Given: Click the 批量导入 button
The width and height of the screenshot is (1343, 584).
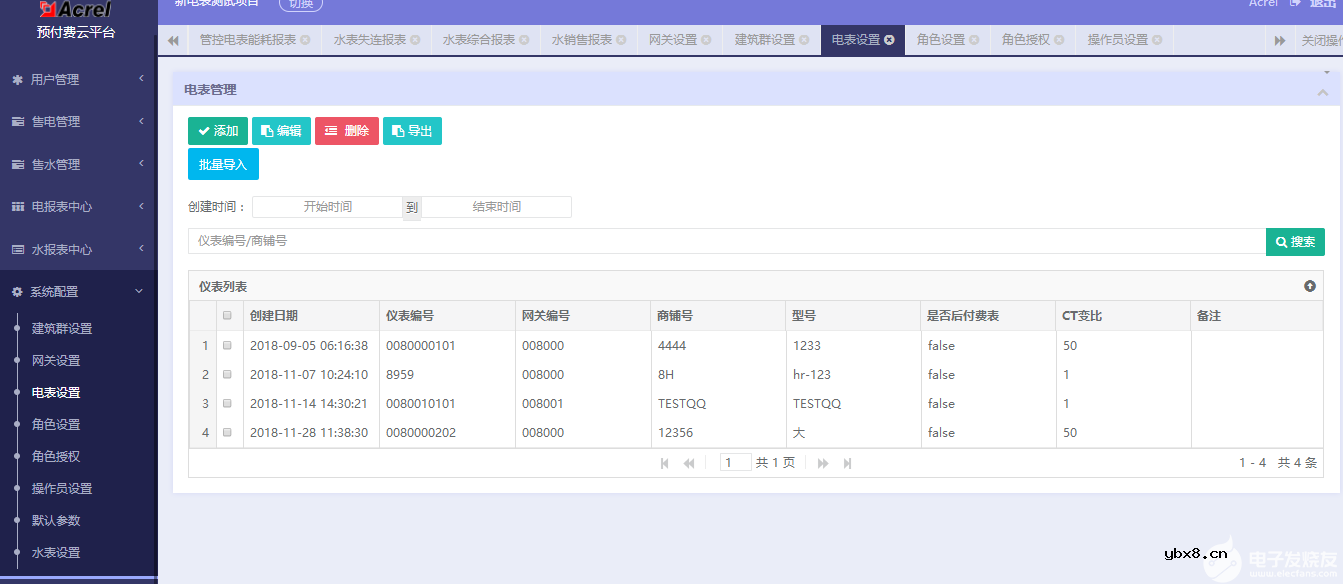Looking at the screenshot, I should click(222, 164).
